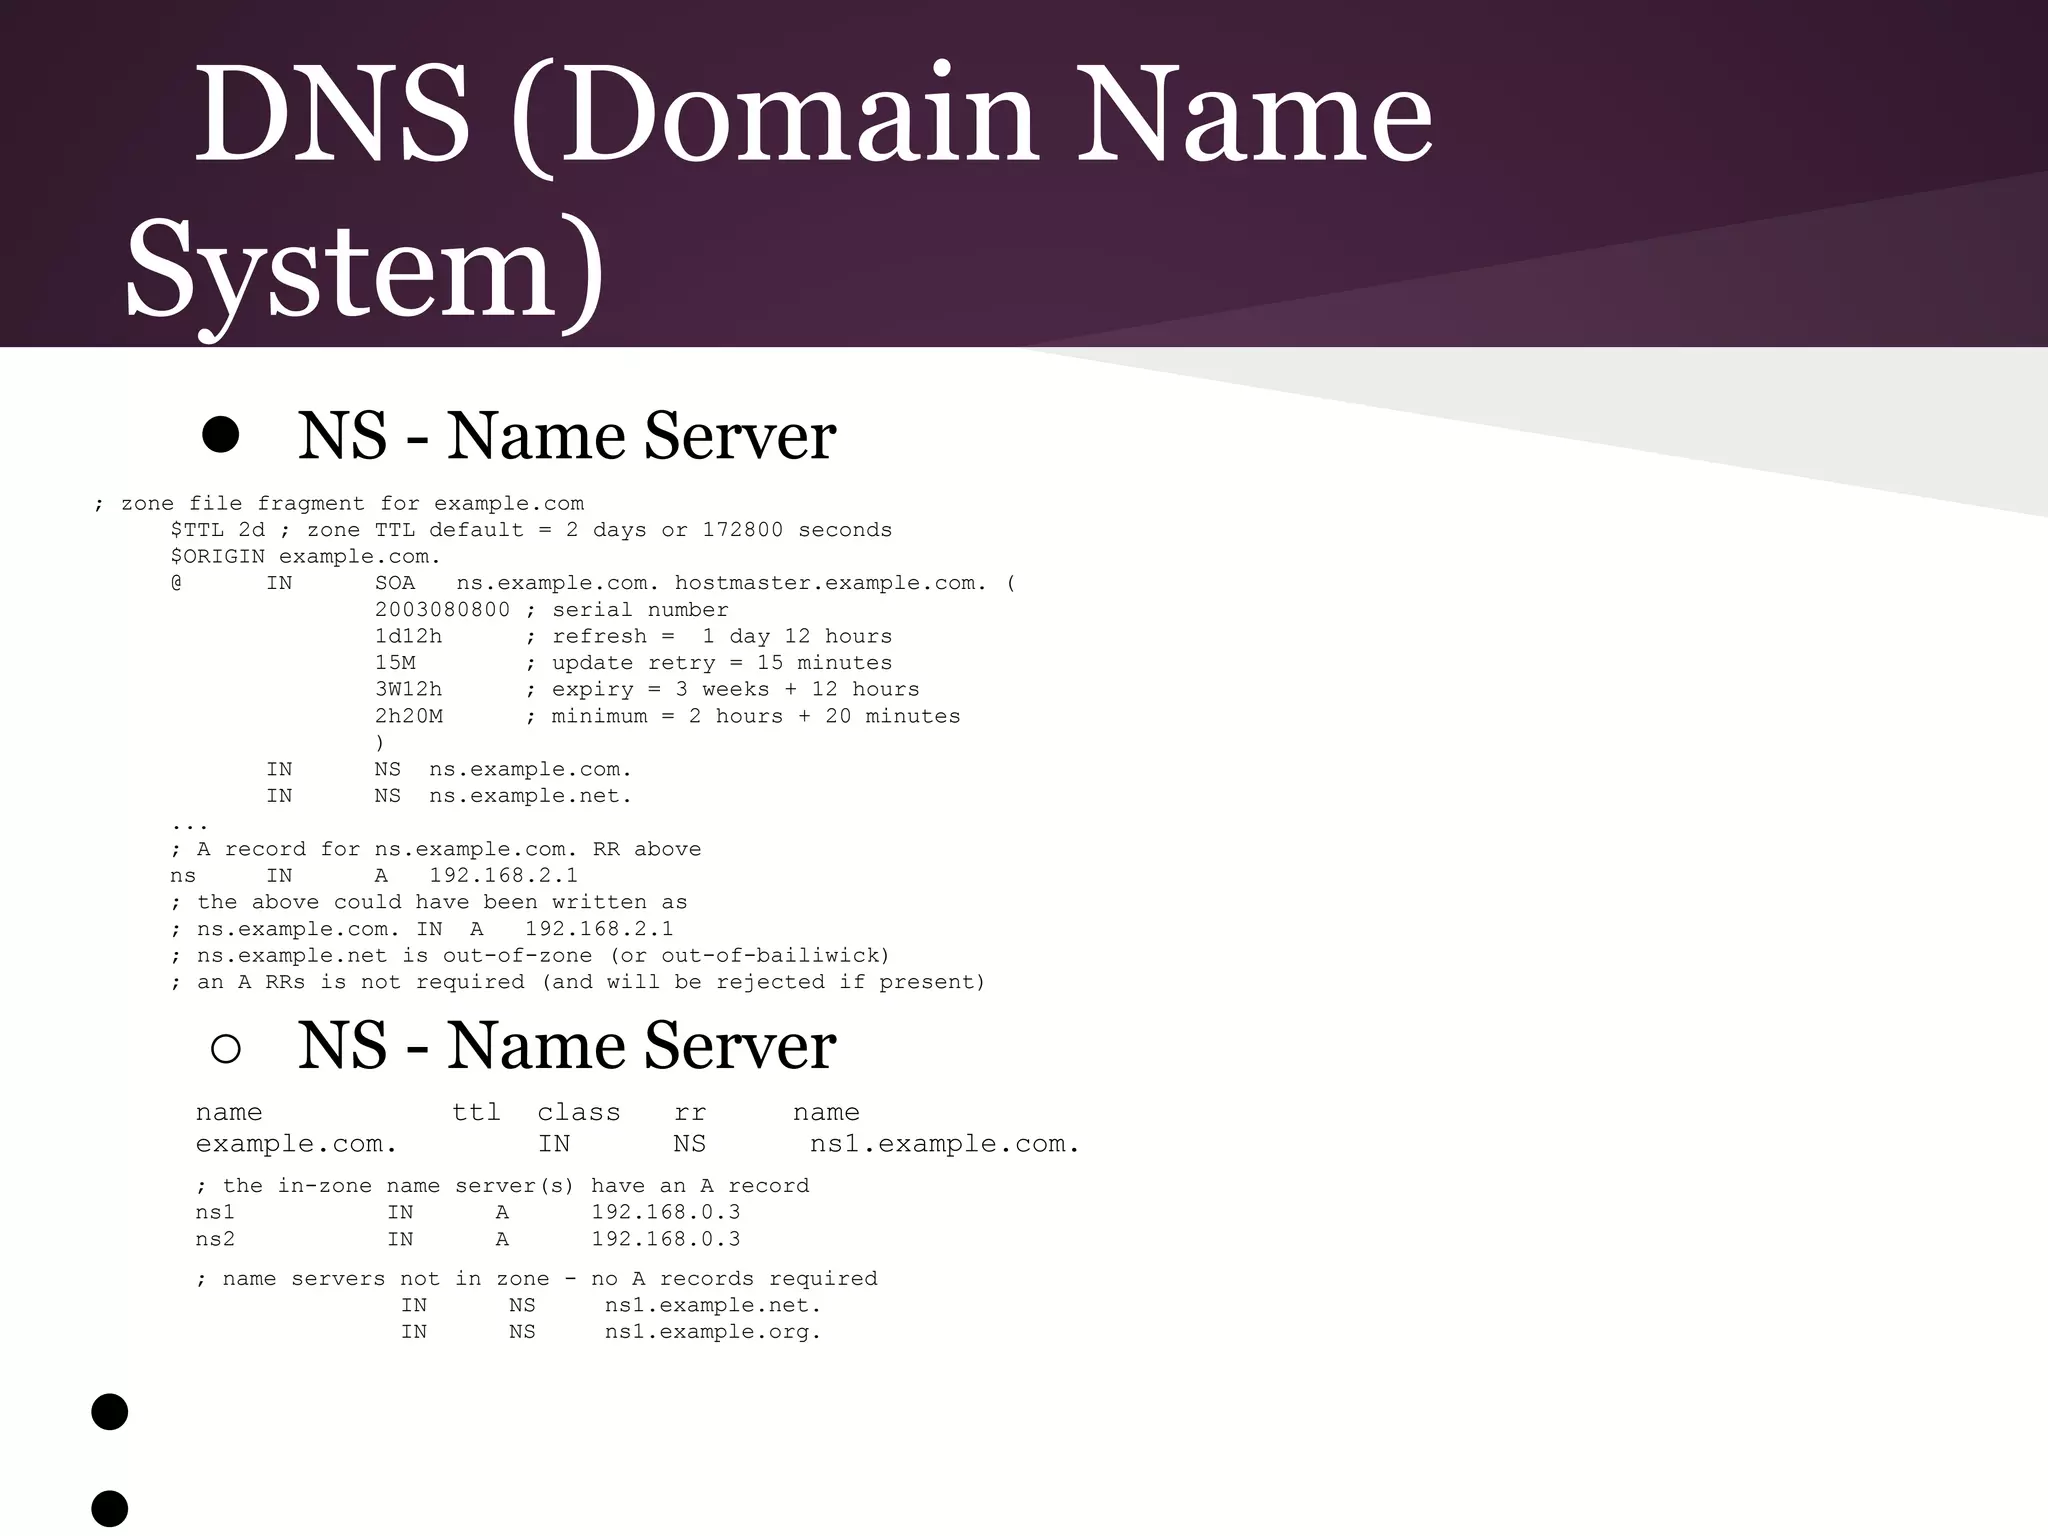Click the 'name ttl class rr name' header row

tap(528, 1112)
